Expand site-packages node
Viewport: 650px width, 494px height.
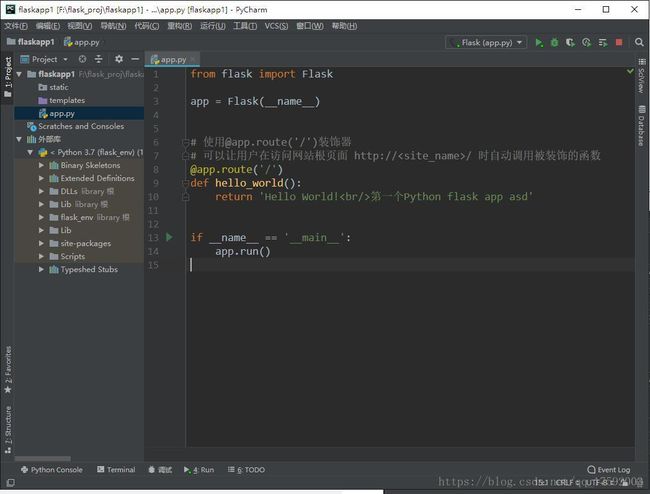point(41,243)
